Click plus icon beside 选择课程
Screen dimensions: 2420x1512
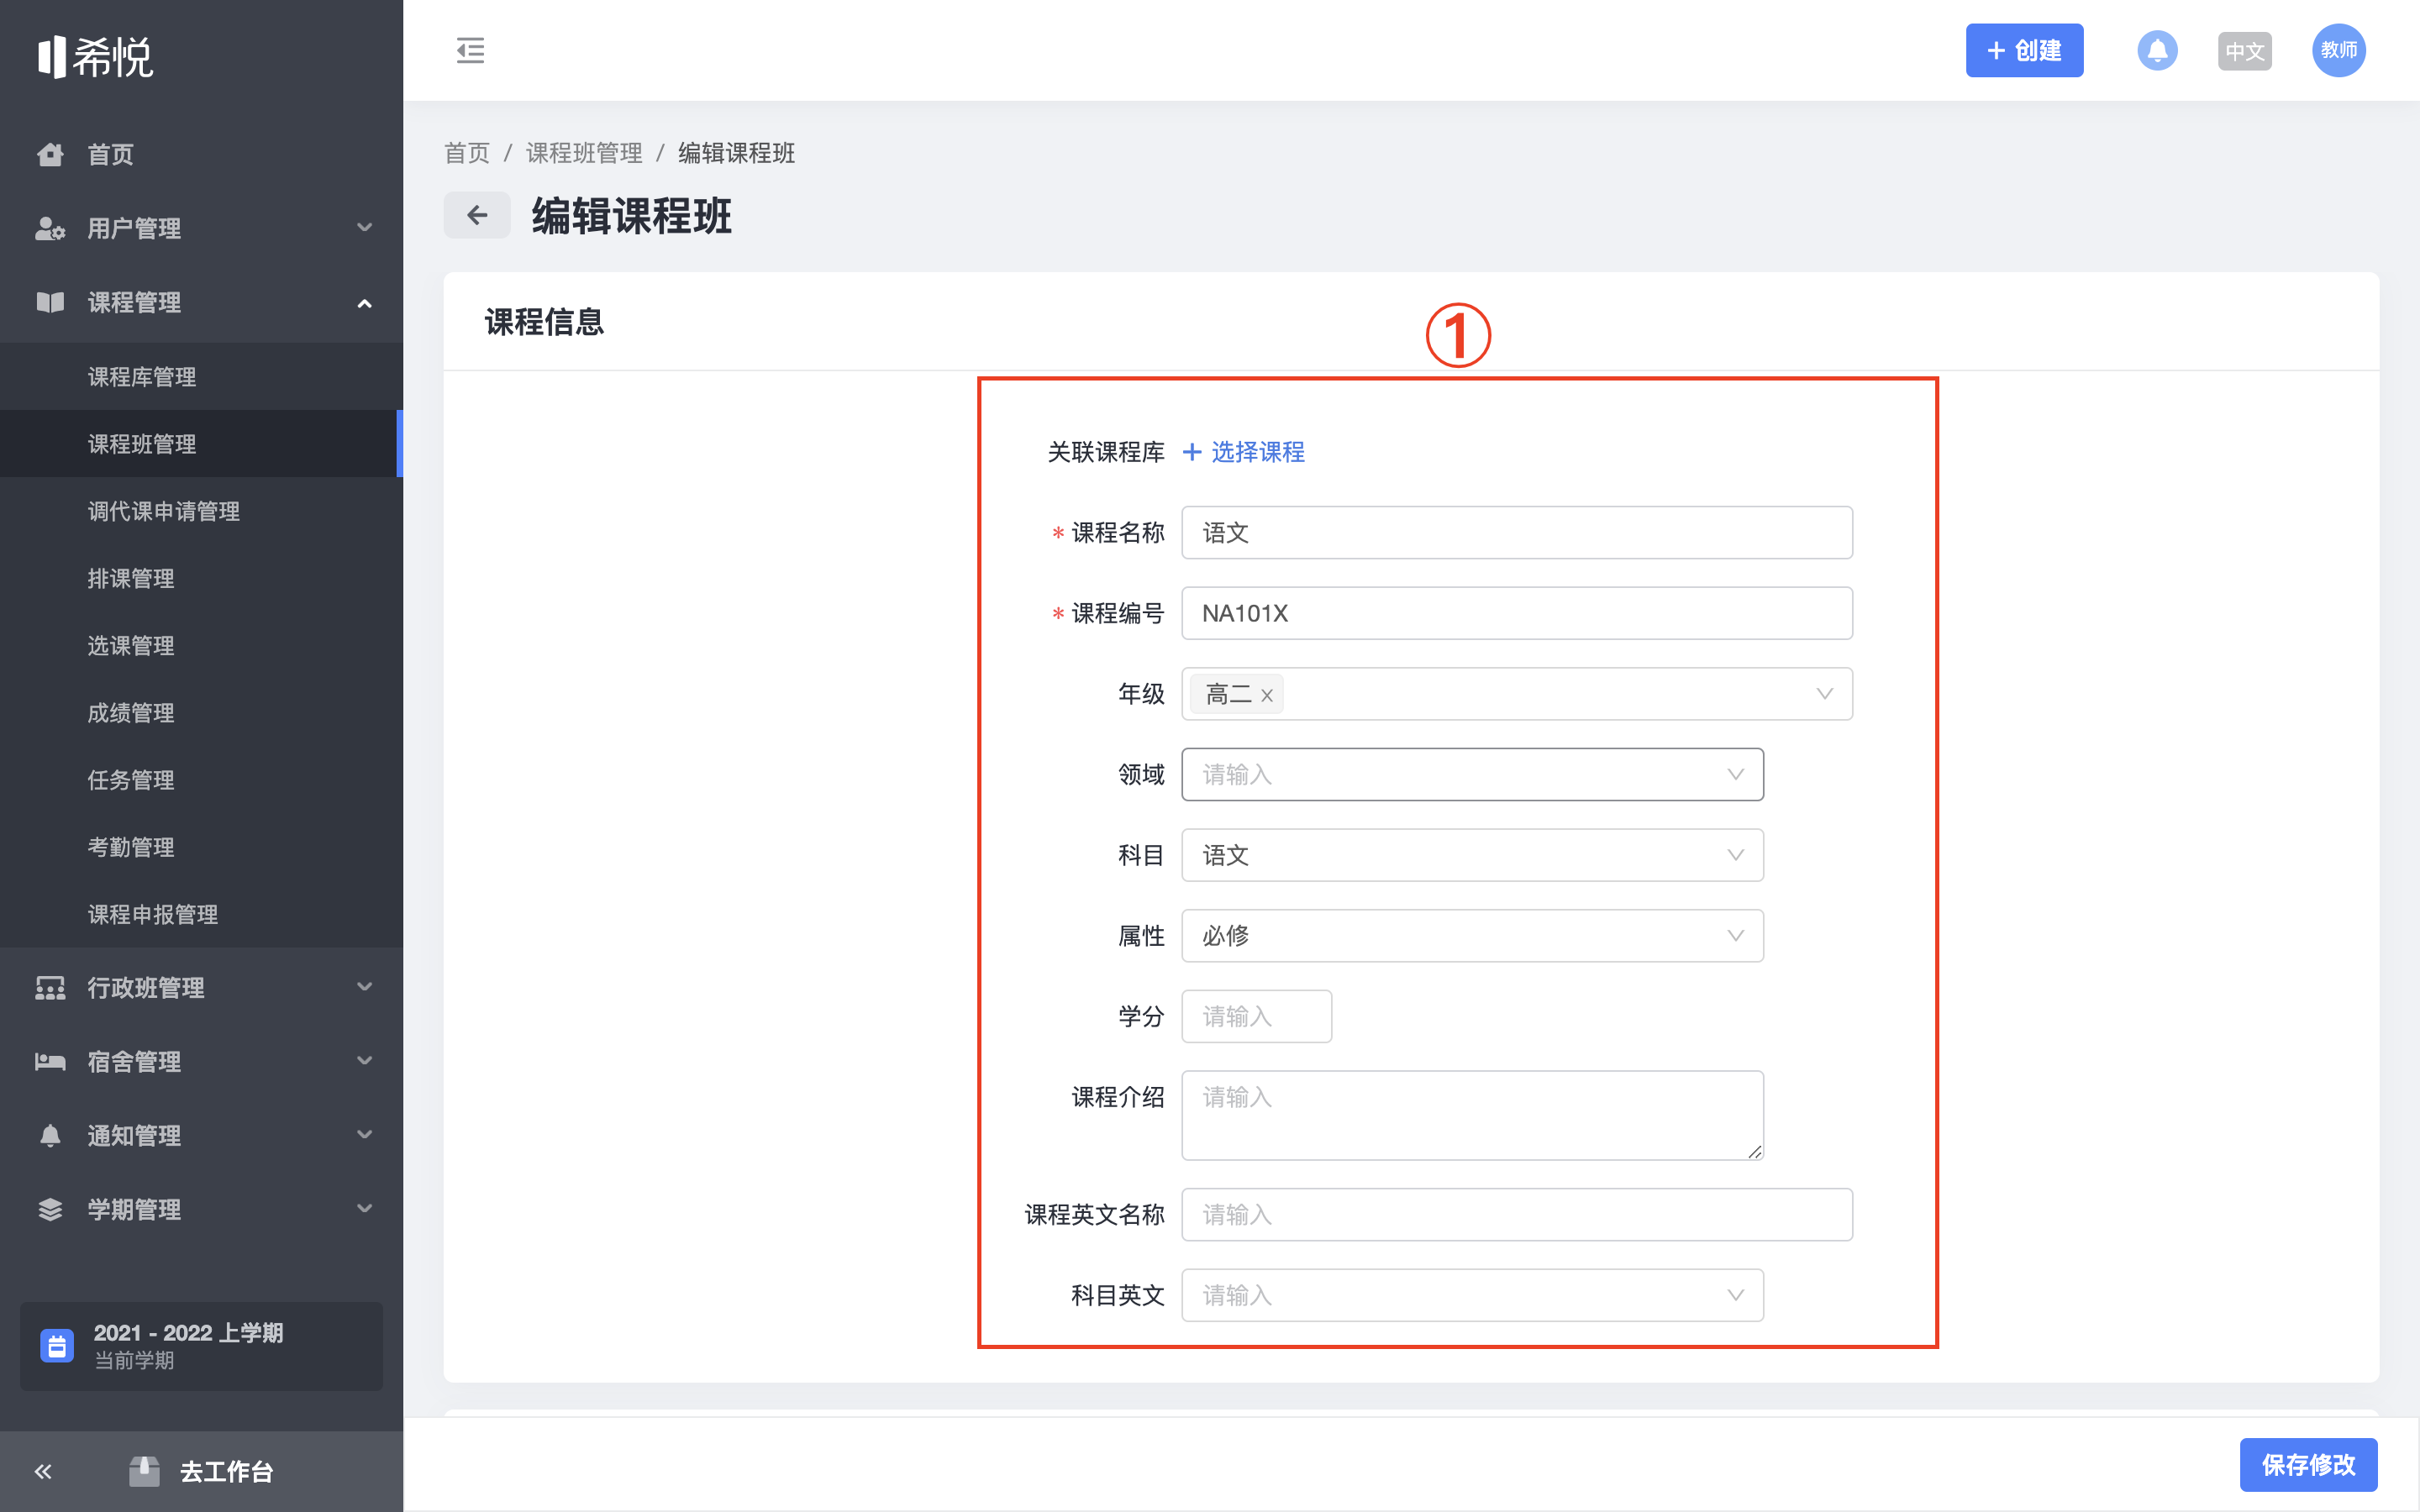coord(1191,452)
